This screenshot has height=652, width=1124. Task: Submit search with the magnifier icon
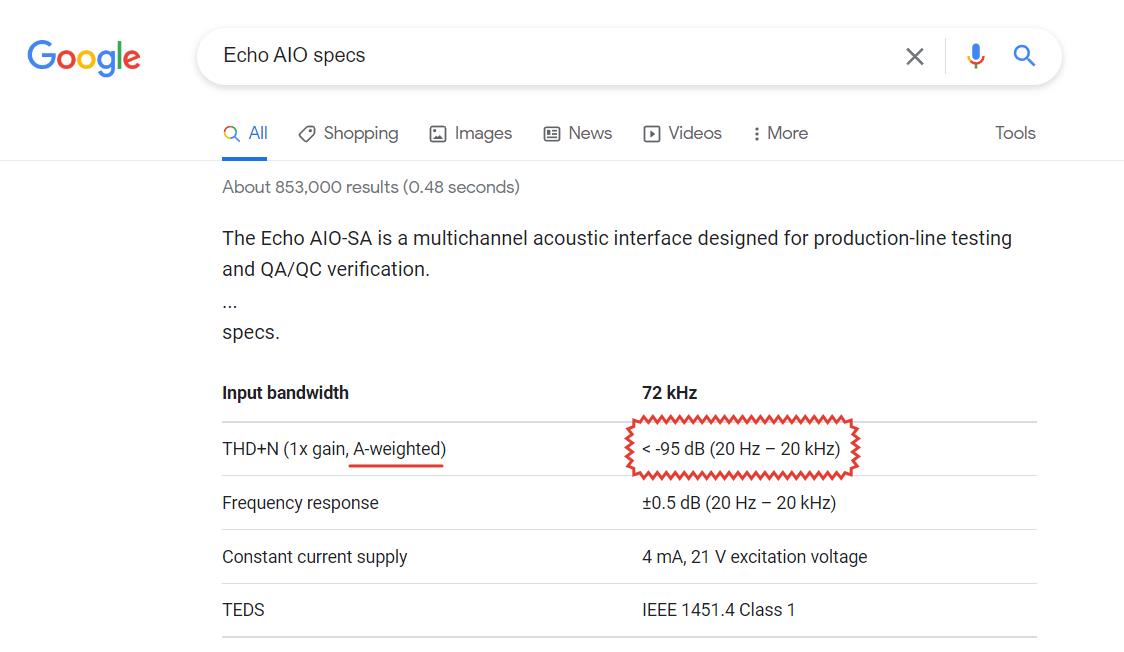1024,55
